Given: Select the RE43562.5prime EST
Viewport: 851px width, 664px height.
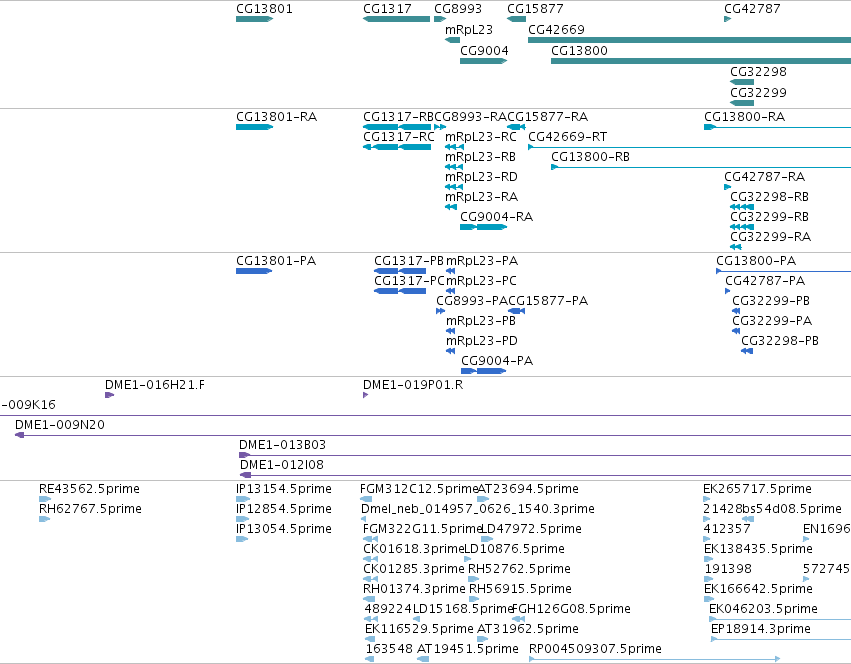Looking at the screenshot, I should point(45,499).
